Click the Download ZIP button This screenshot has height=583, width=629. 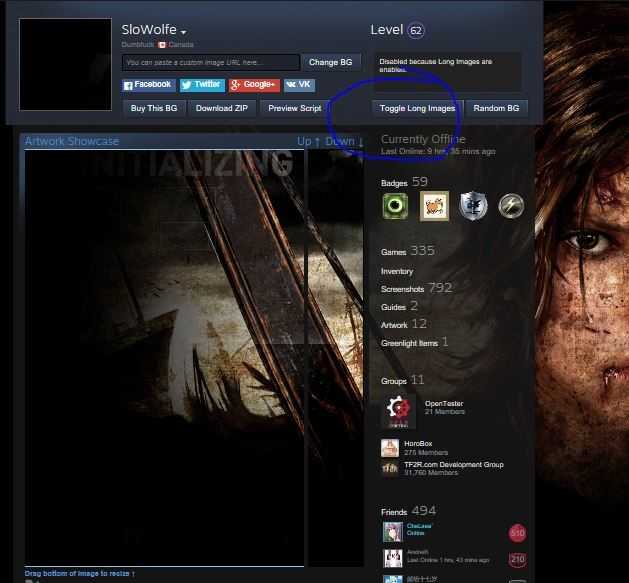click(x=222, y=108)
